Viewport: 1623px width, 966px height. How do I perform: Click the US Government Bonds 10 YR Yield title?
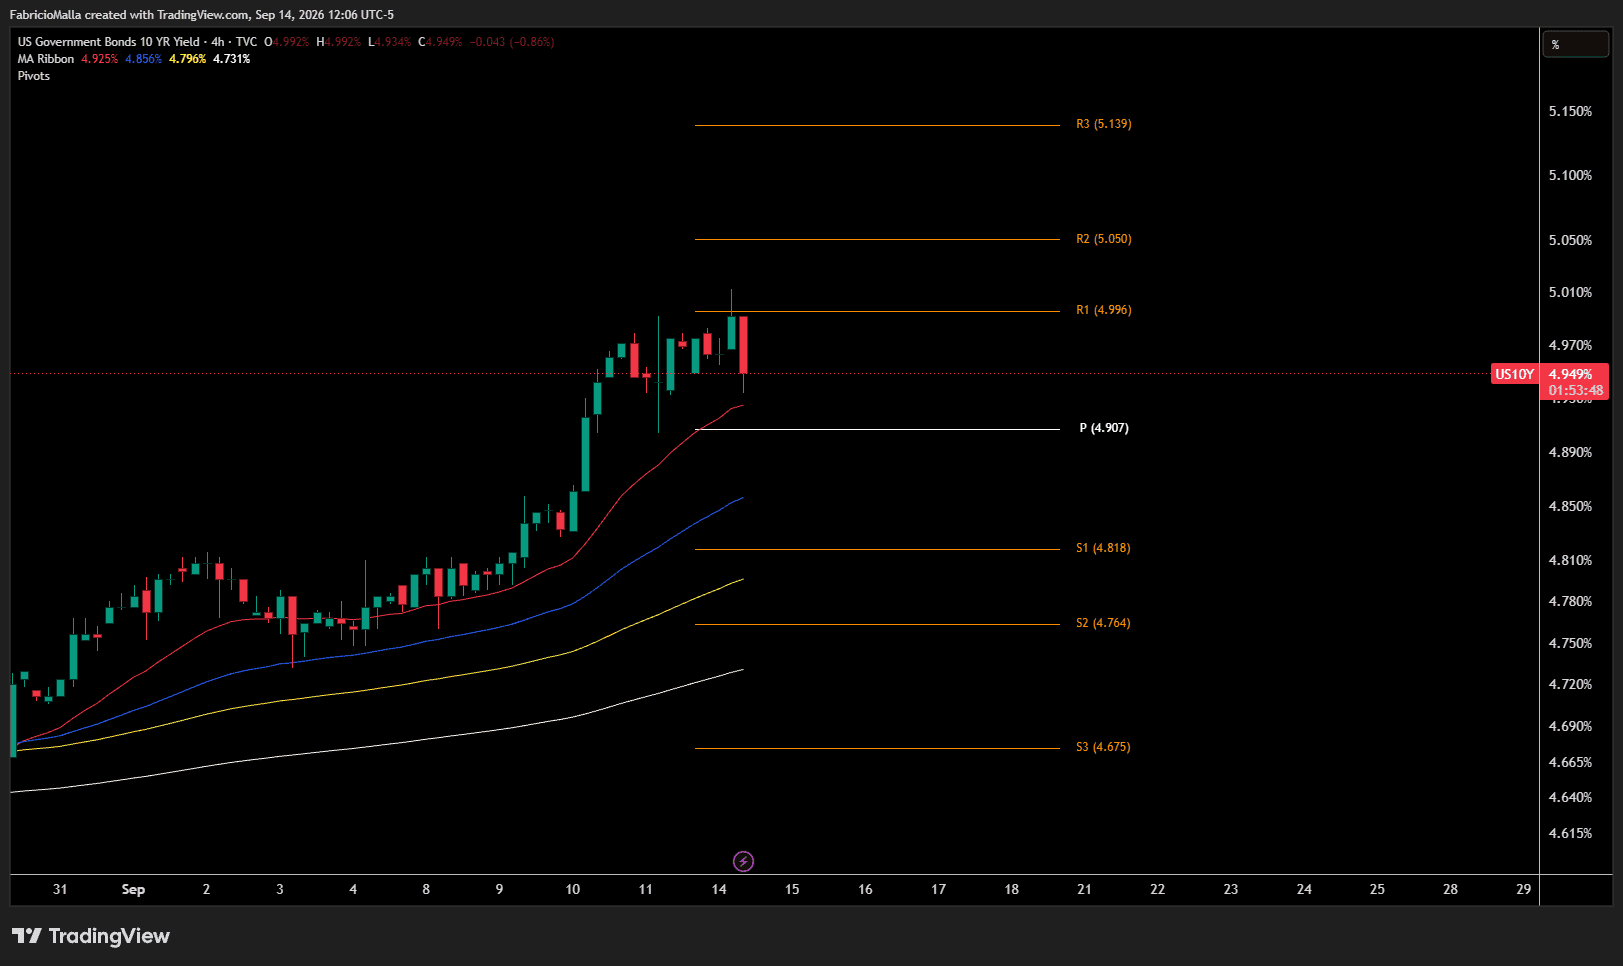[x=109, y=42]
